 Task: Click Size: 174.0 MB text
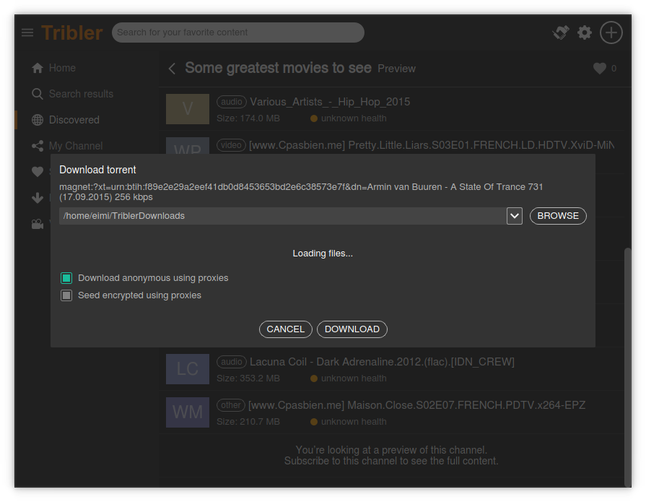[248, 118]
